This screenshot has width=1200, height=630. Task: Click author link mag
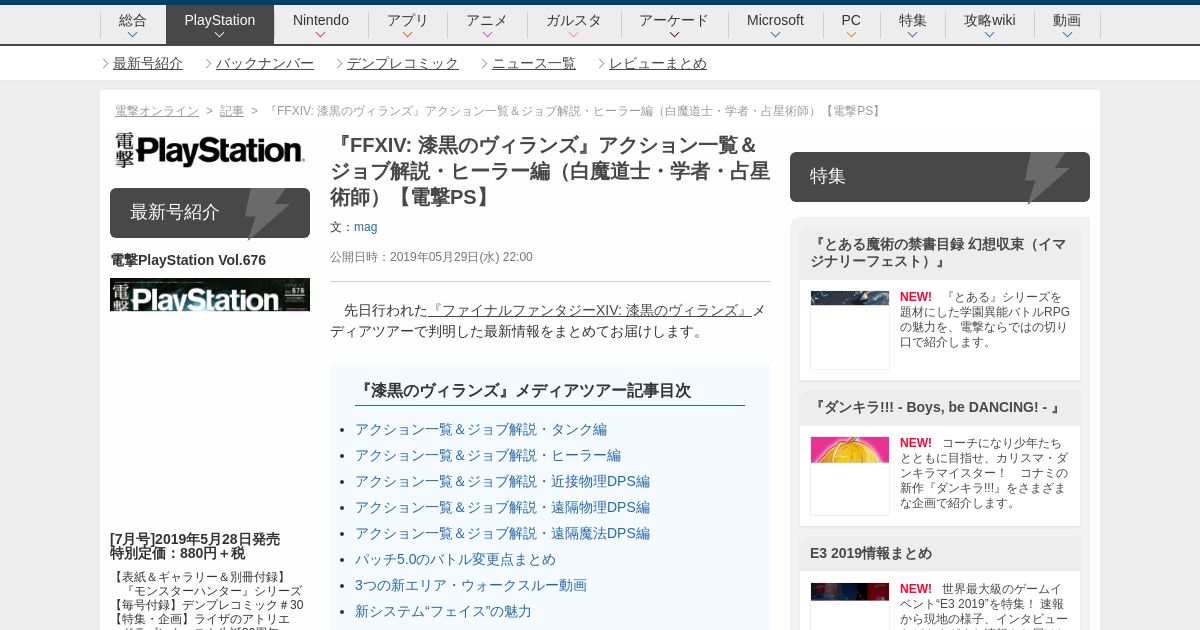click(x=365, y=227)
